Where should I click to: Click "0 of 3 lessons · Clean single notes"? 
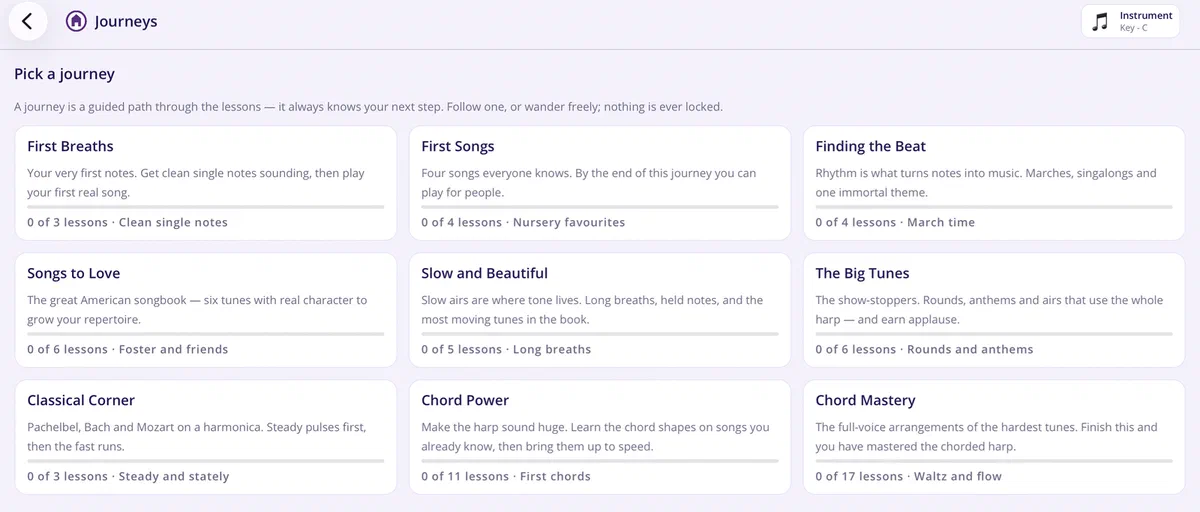(127, 222)
